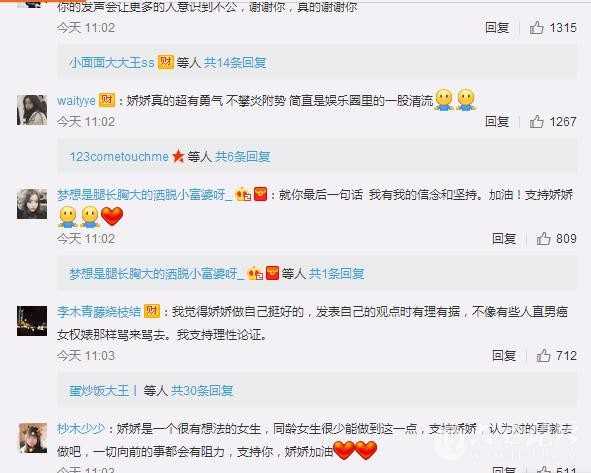Click yellow badge next to 李木青藤绕枝结

(x=152, y=311)
